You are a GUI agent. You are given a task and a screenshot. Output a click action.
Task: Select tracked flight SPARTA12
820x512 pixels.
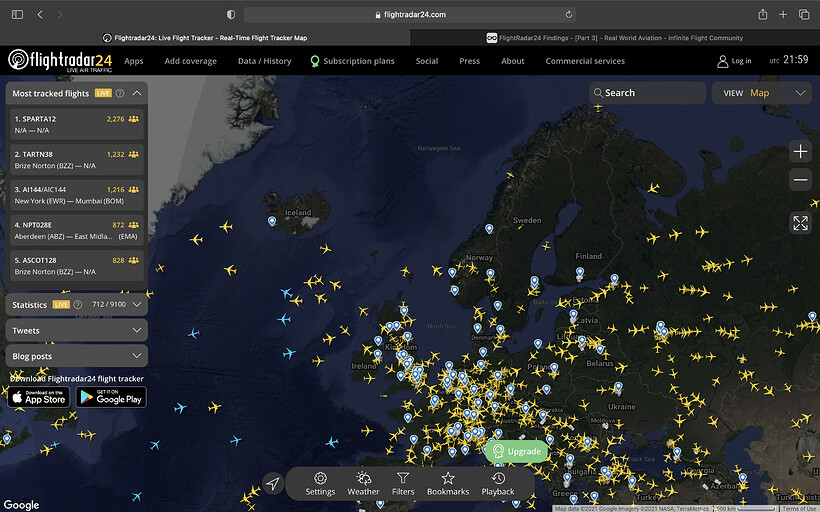point(77,124)
